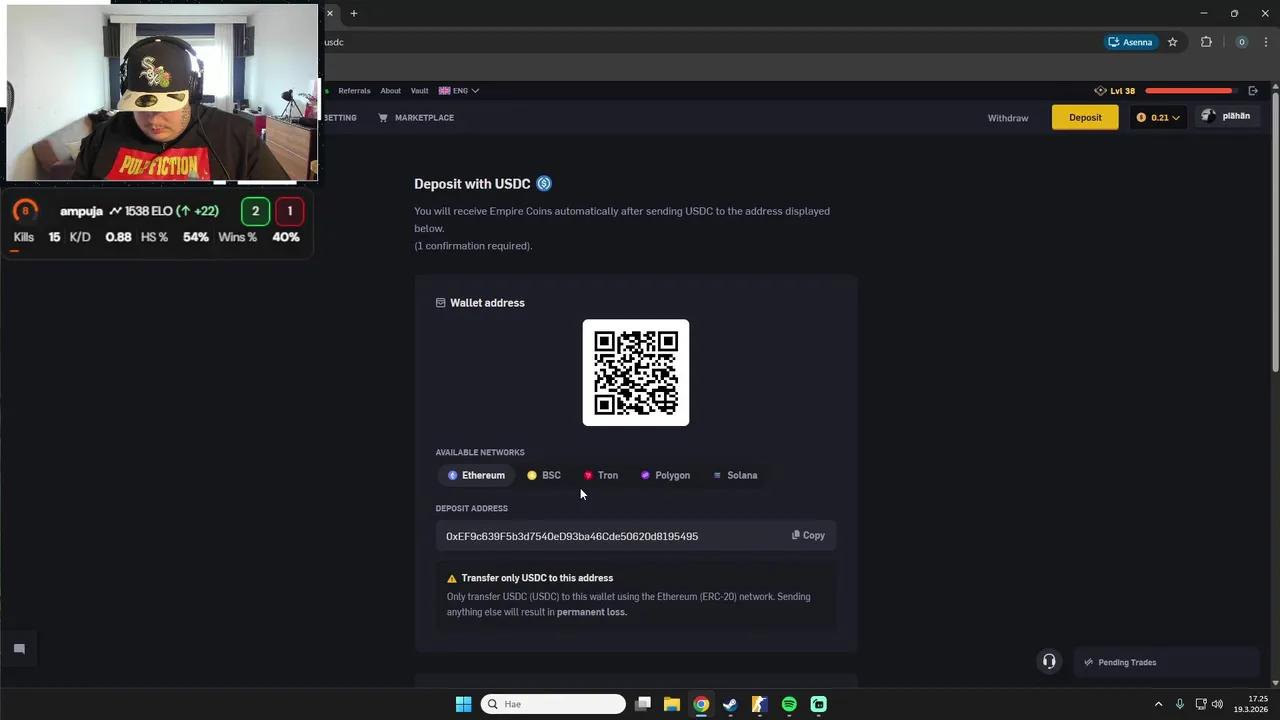Switch to the Solana network
The height and width of the screenshot is (720, 1280).
(735, 475)
